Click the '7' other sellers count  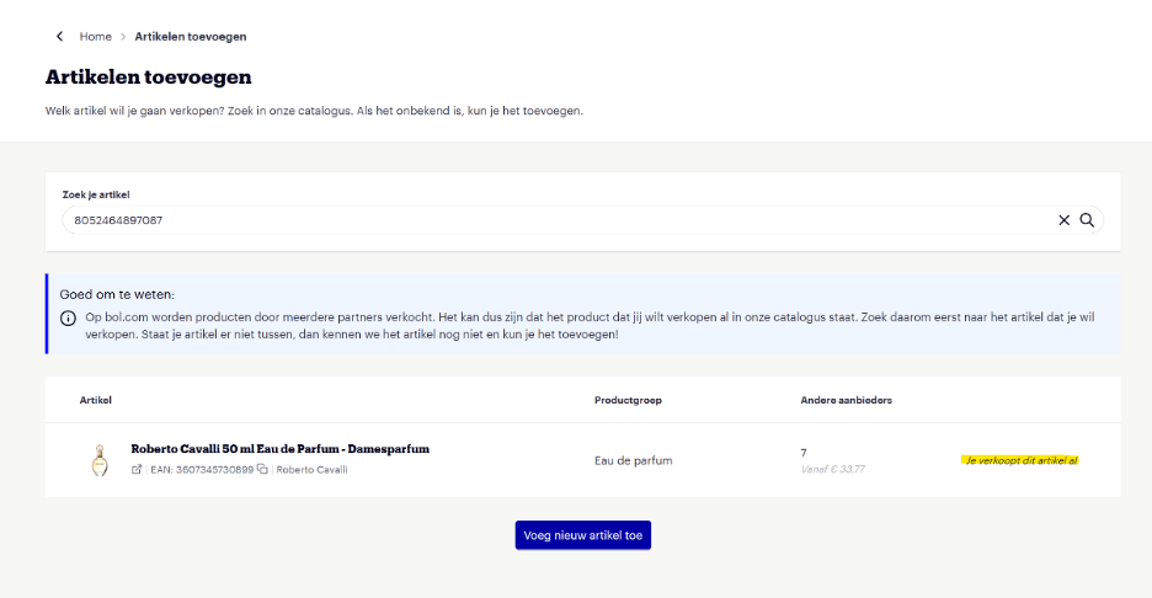point(803,453)
